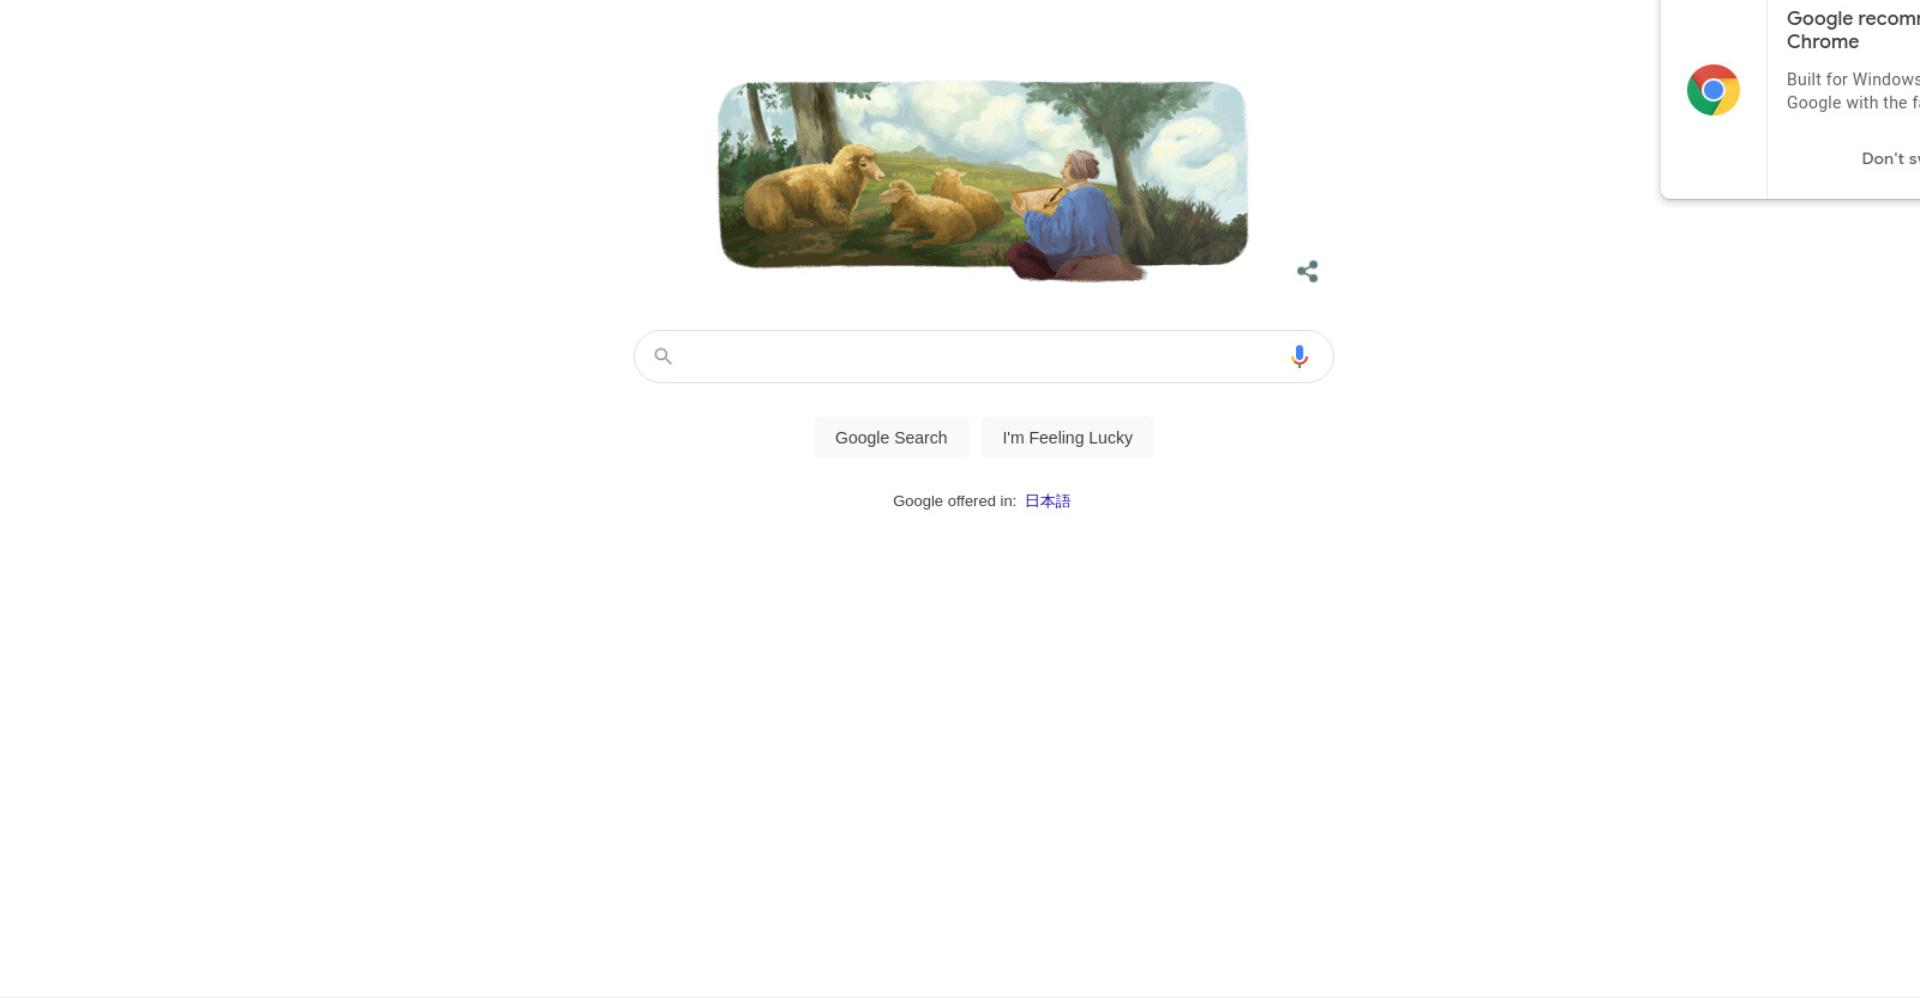
Task: Click the magnifying glass in the search box
Action: click(662, 355)
